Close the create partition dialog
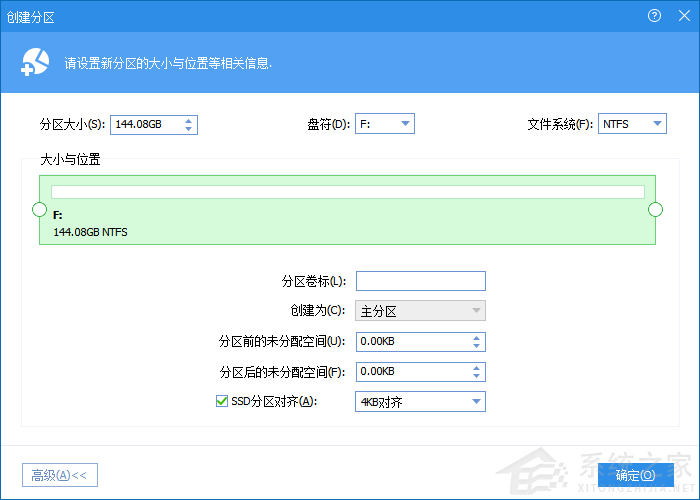This screenshot has width=700, height=500. [681, 15]
